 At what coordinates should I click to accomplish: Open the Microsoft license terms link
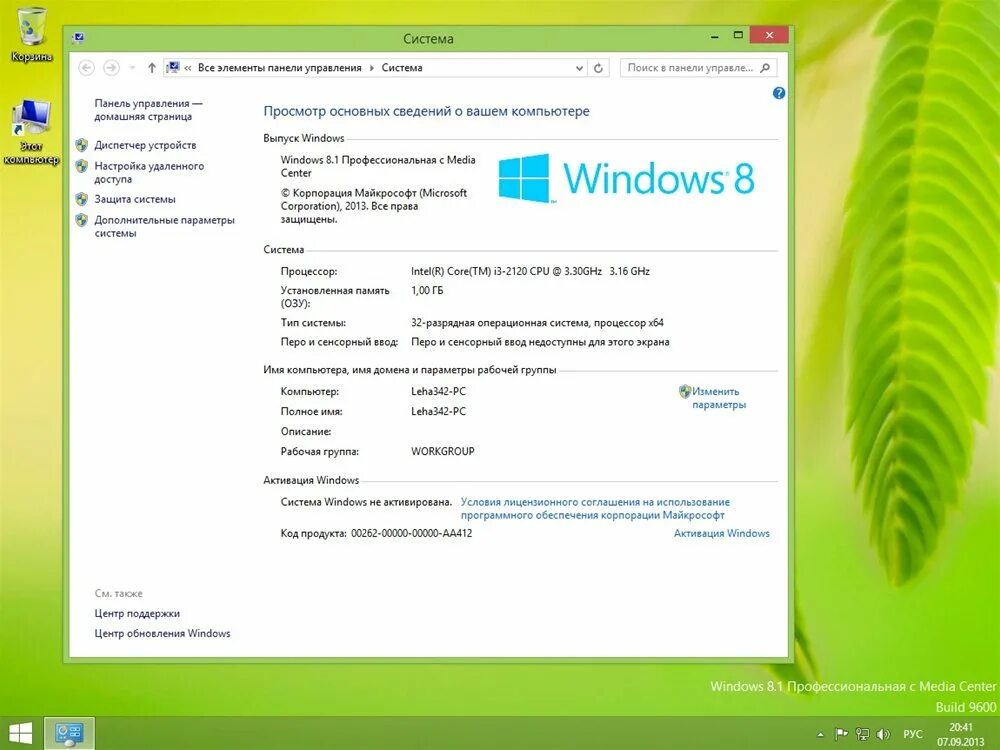point(594,508)
